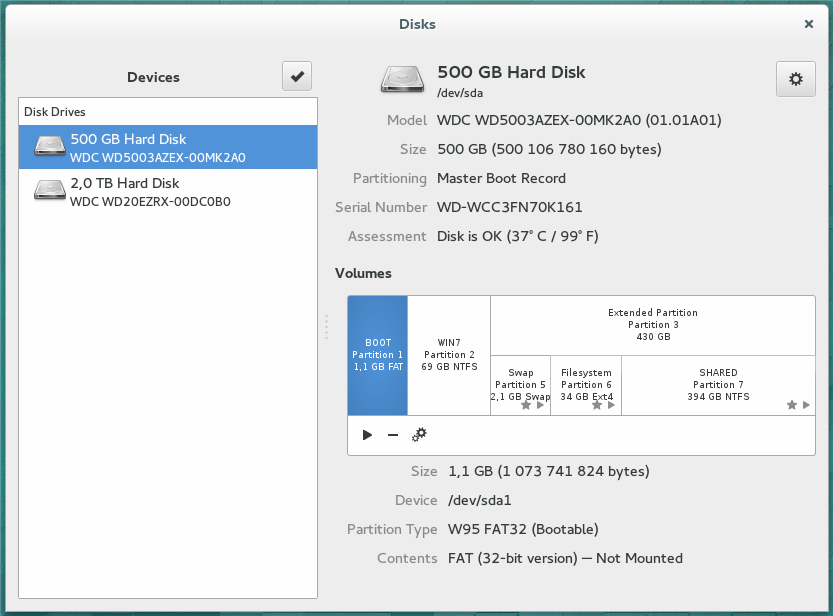The width and height of the screenshot is (833, 616).
Task: Click the size value 500 106 780 160 bytes
Action: 549,149
